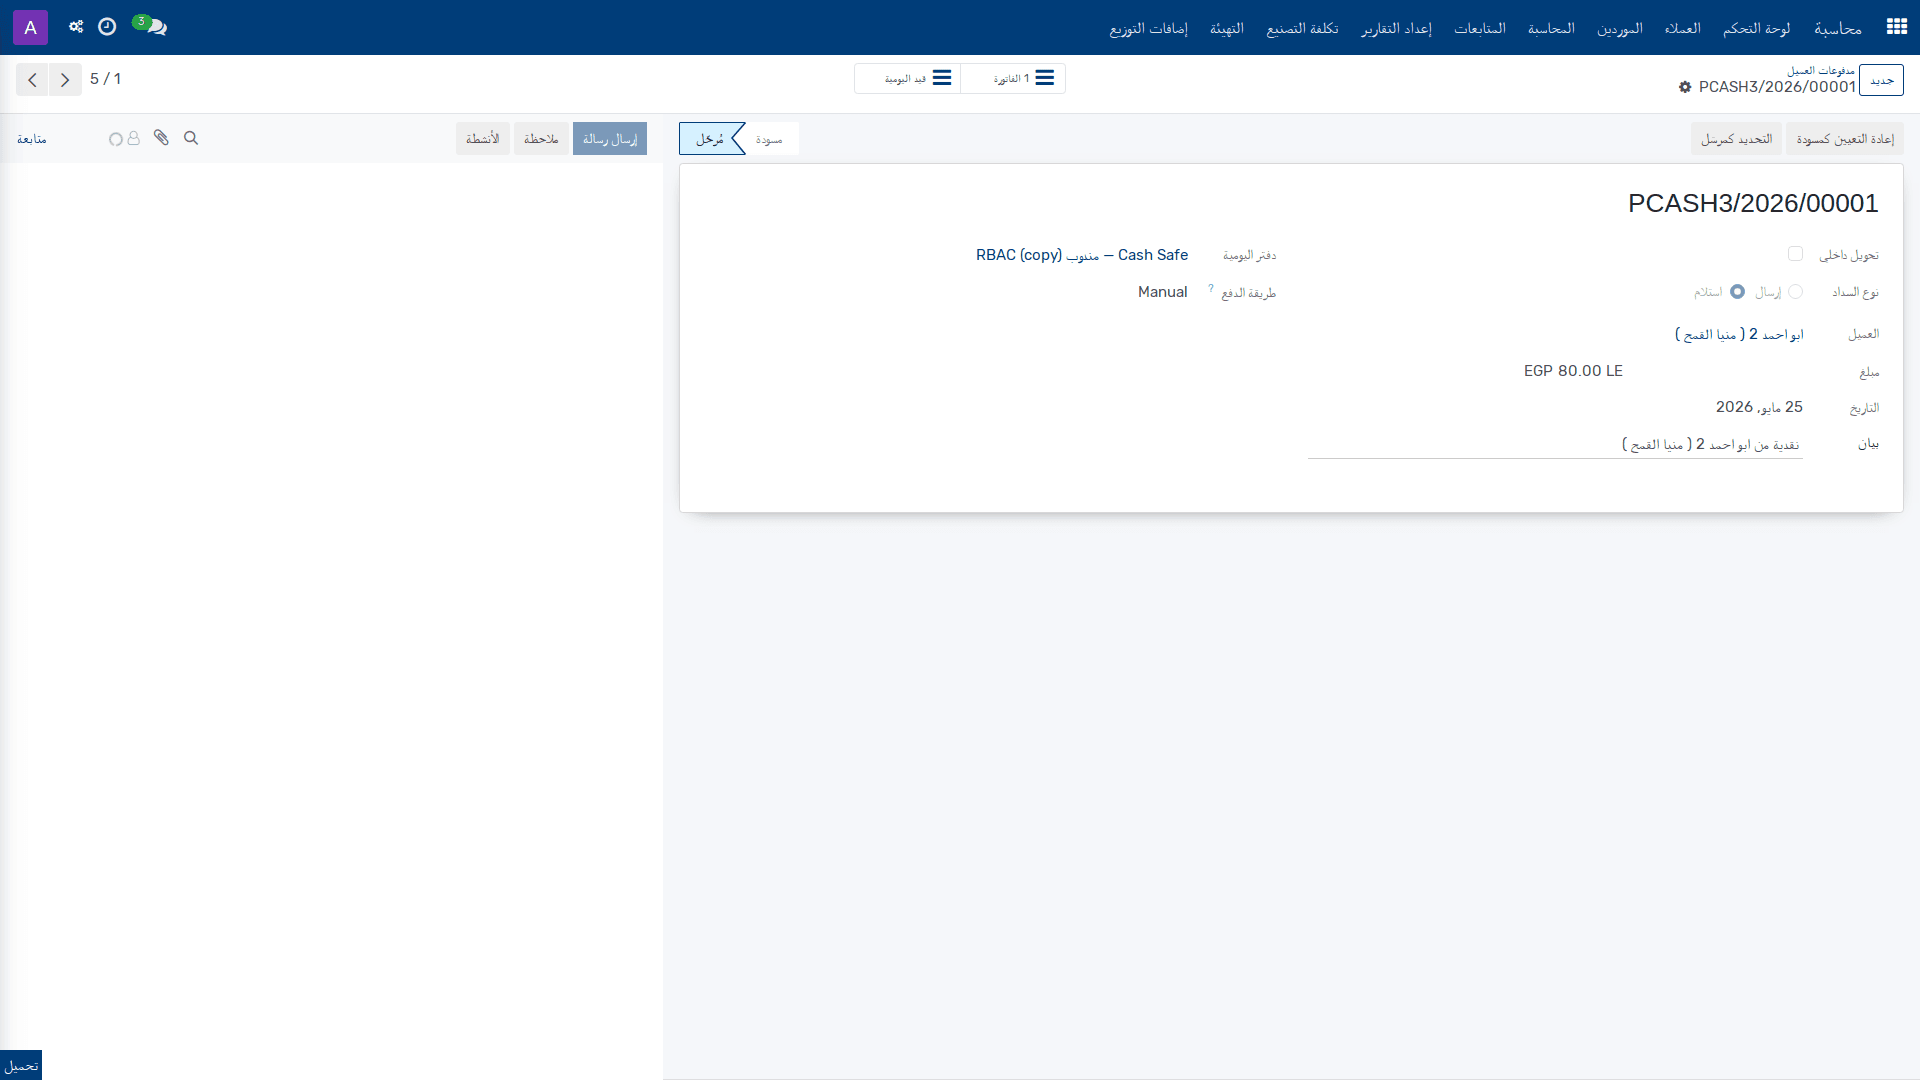Click the Manual payment method value
The image size is (1920, 1080).
tap(1162, 292)
